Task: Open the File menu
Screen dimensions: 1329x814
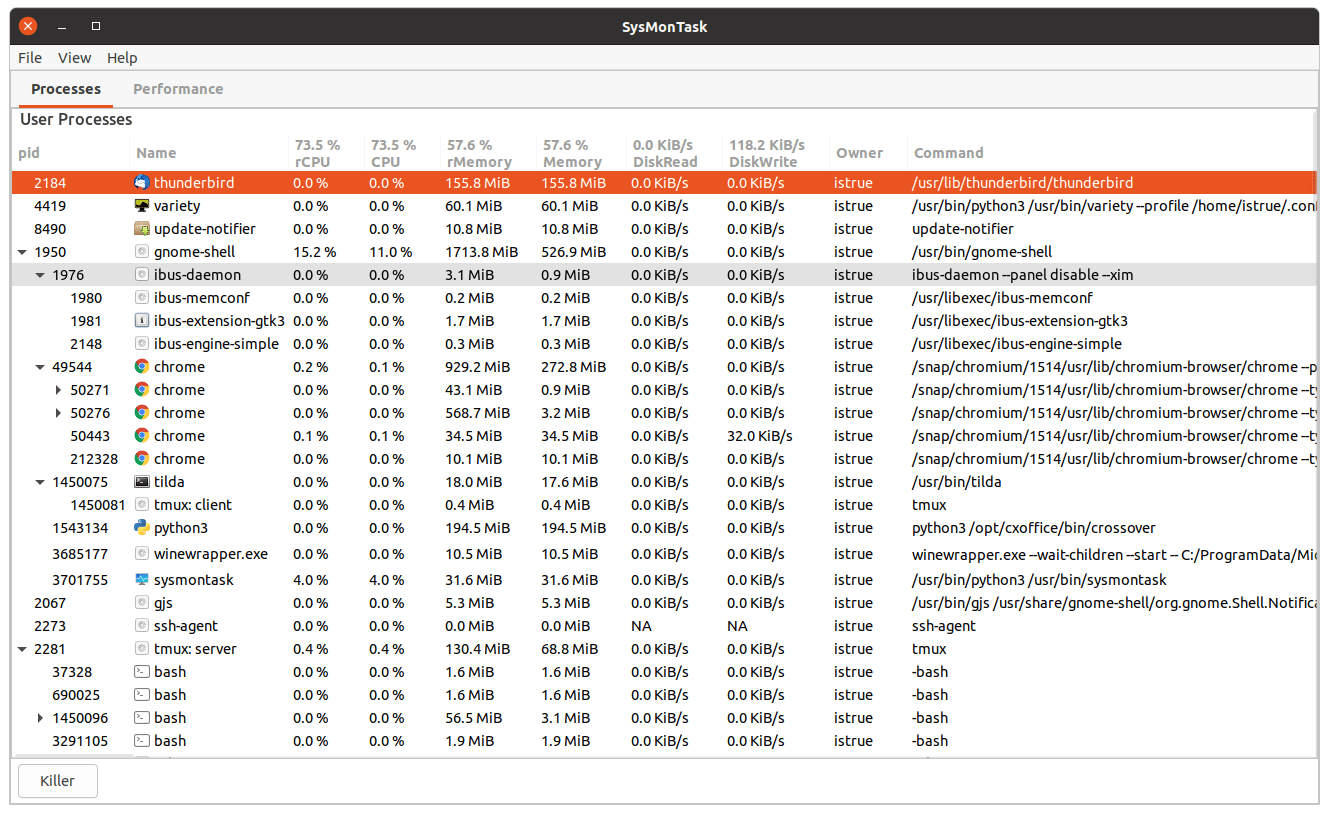Action: tap(30, 58)
